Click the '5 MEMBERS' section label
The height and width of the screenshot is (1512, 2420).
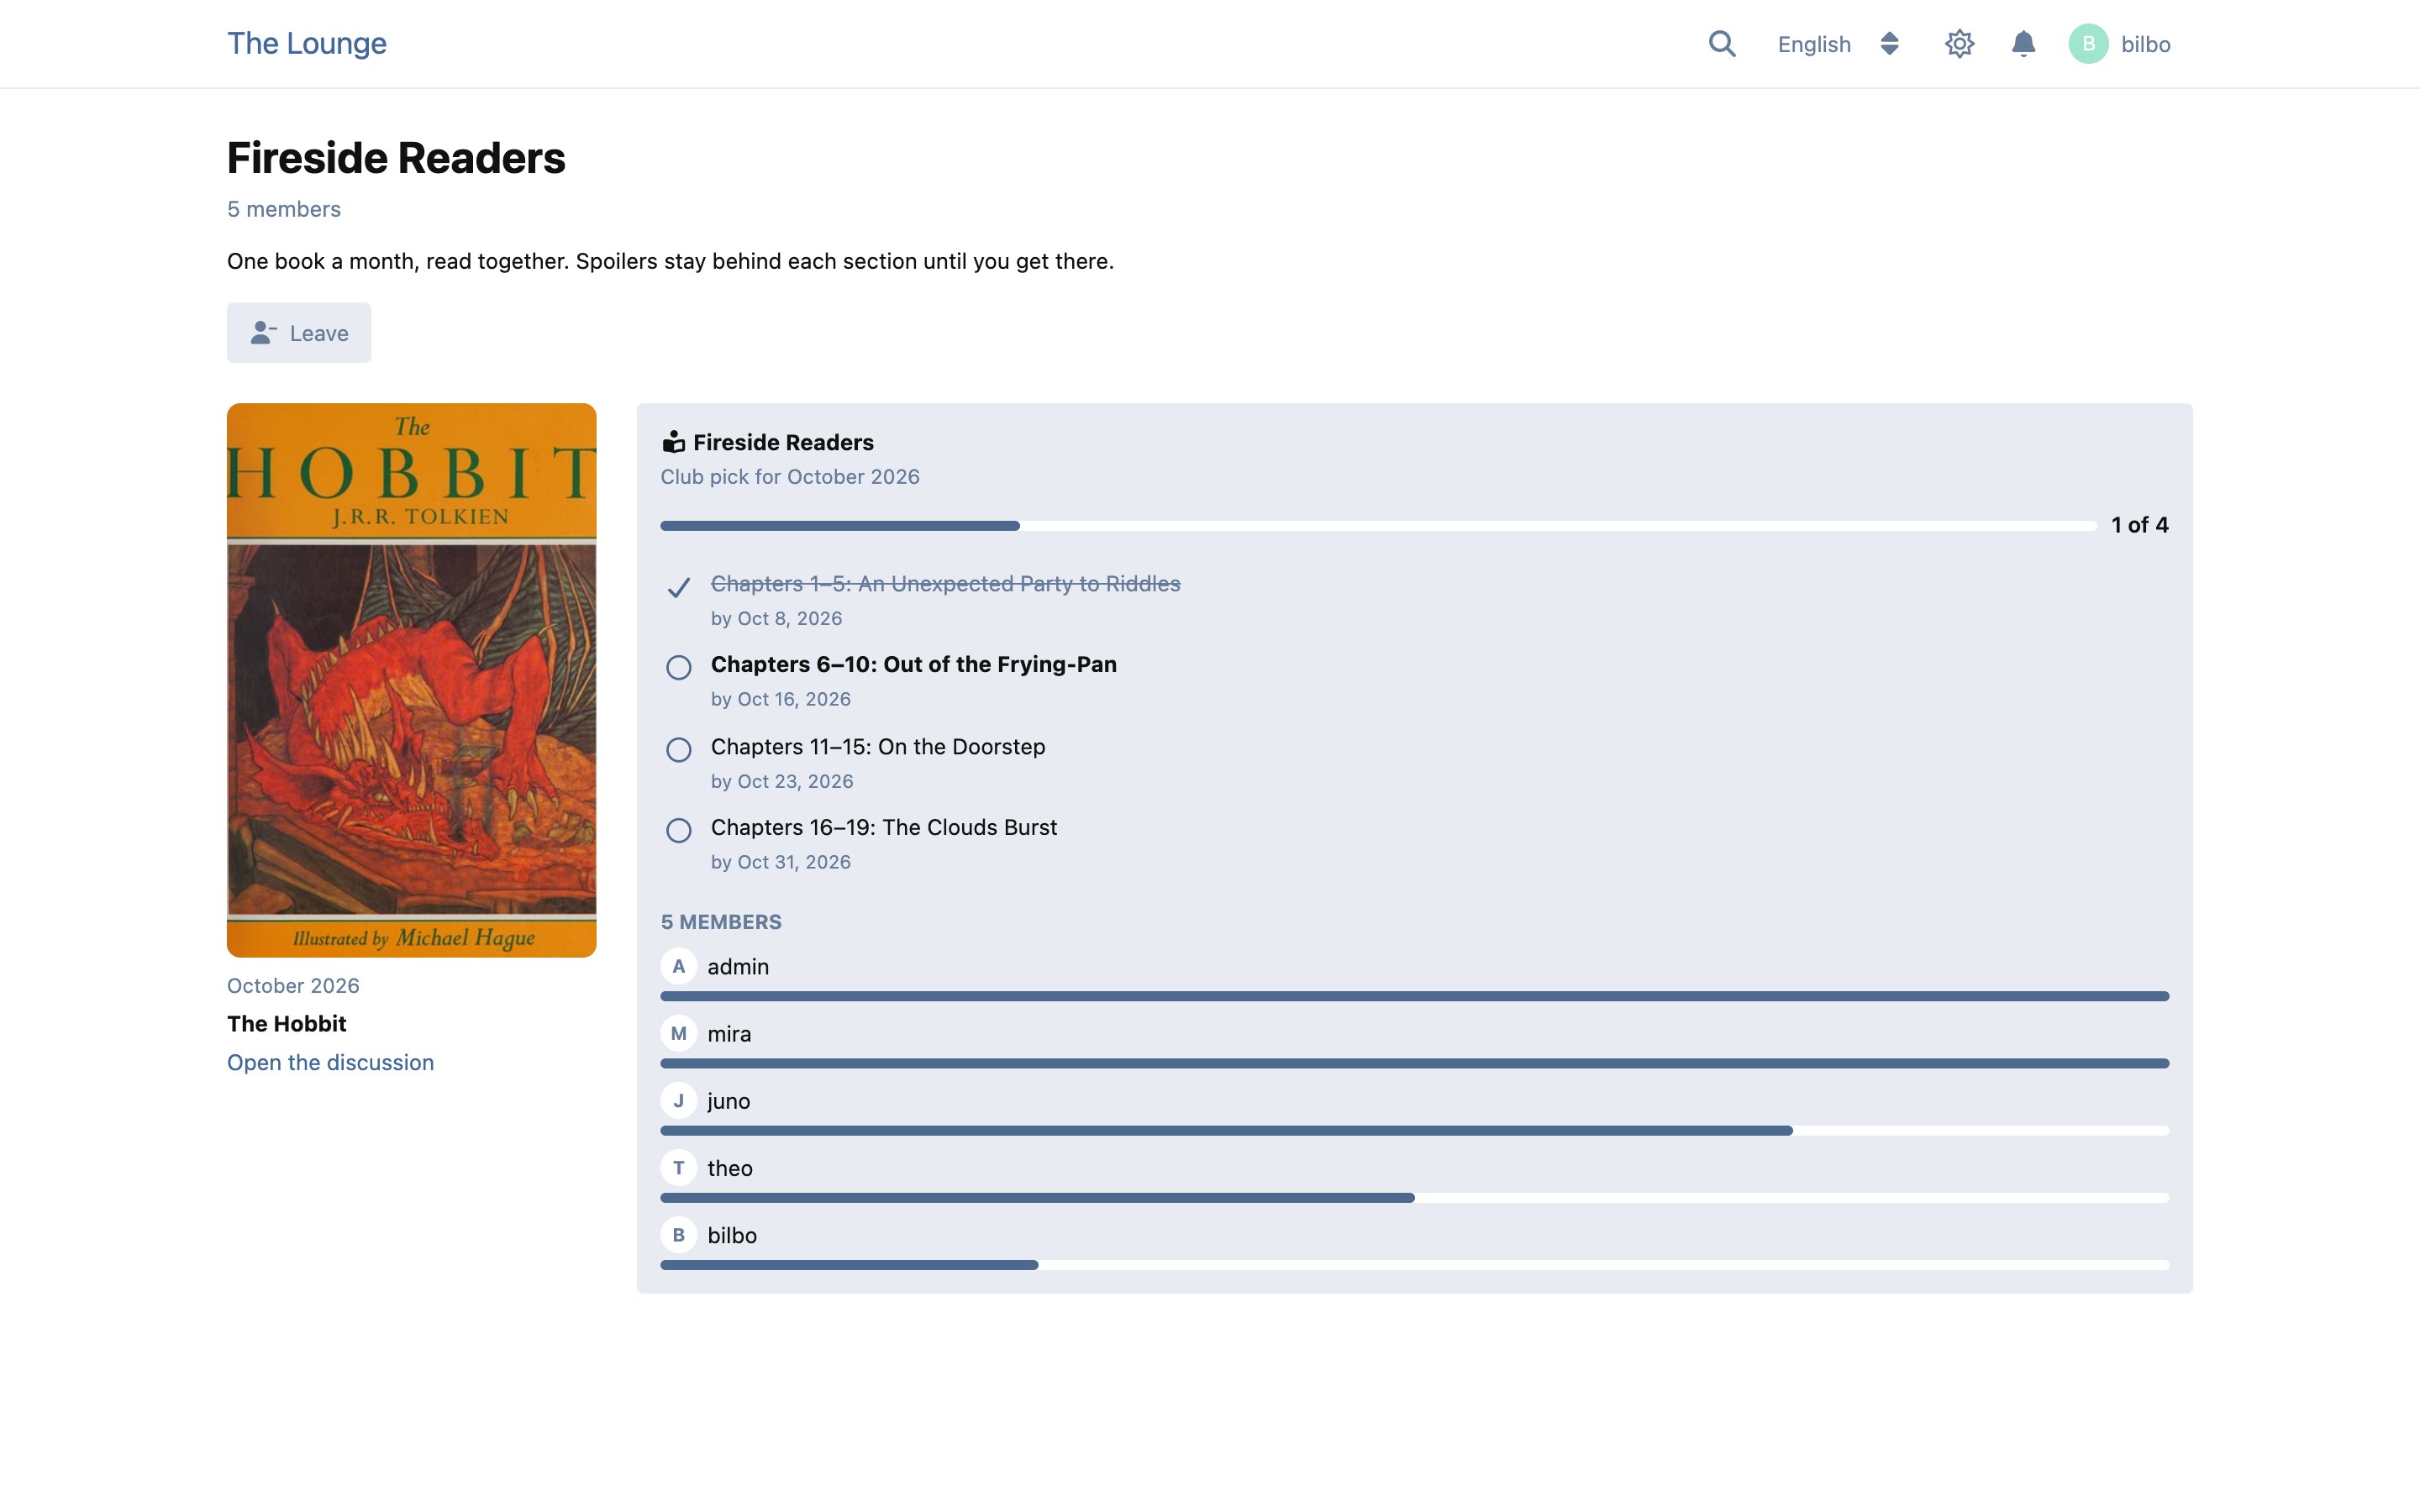point(721,922)
